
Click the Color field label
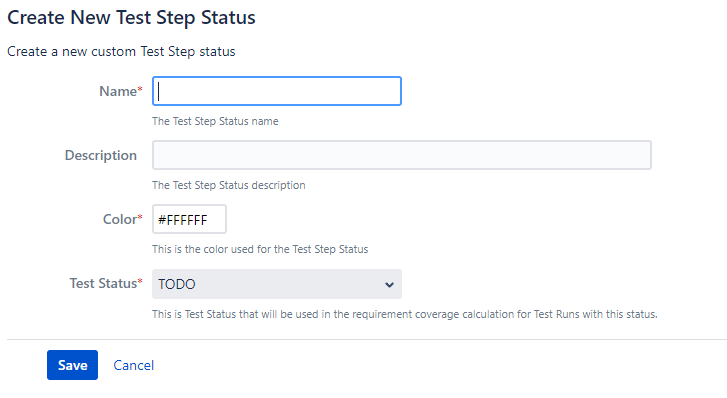(120, 219)
